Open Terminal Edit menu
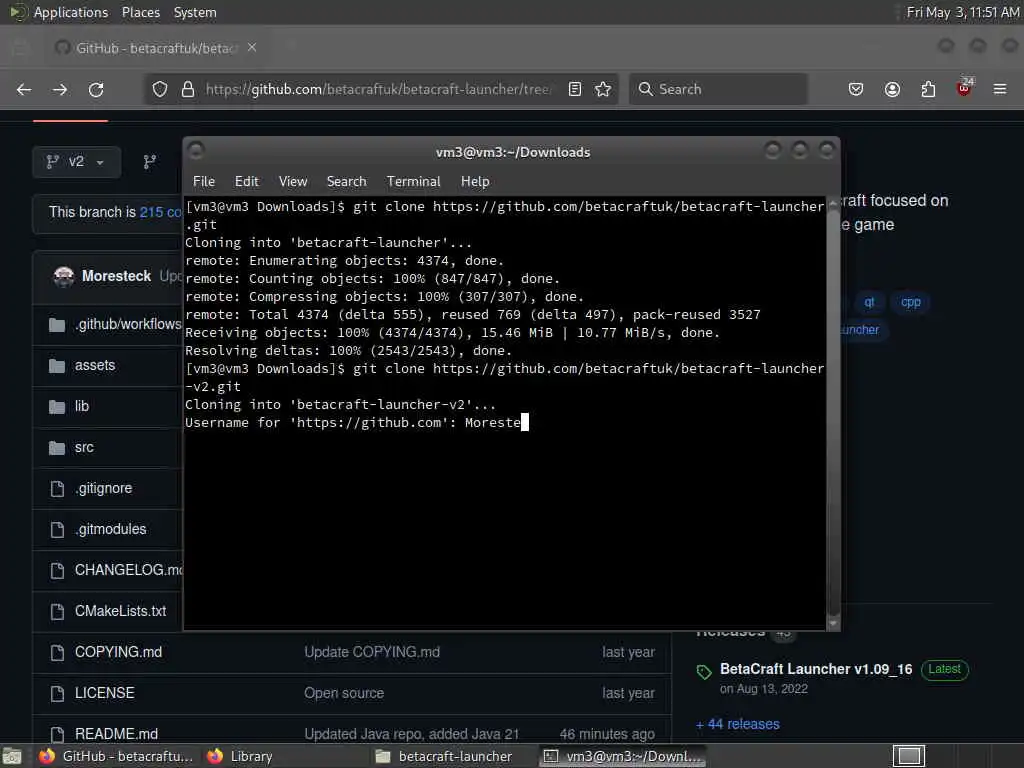Image resolution: width=1024 pixels, height=768 pixels. point(246,182)
